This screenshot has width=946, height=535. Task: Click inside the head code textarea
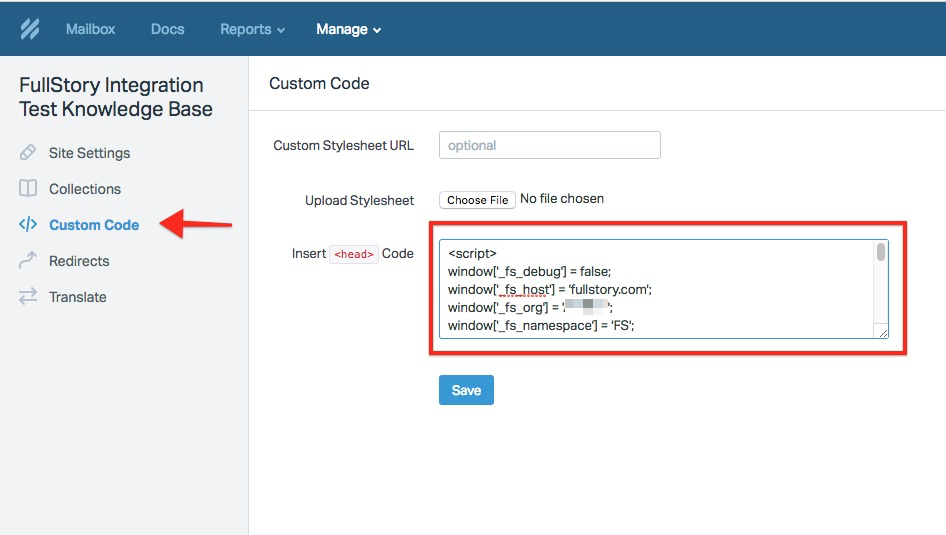655,289
